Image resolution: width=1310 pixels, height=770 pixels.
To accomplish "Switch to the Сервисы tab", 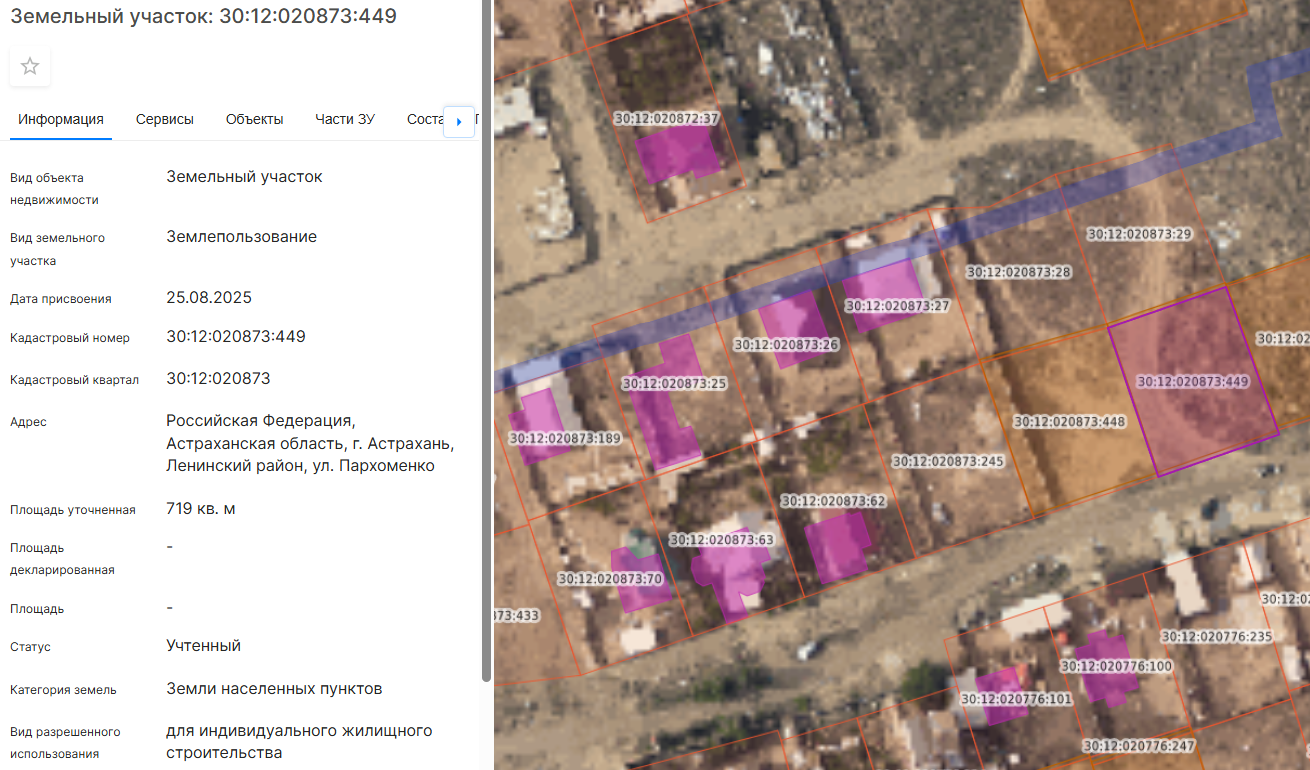I will 165,119.
